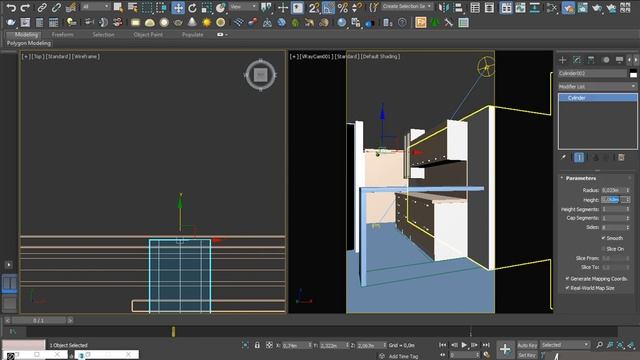Viewport: 640px width, 360px height.
Task: Toggle the Set Key button
Action: click(527, 355)
